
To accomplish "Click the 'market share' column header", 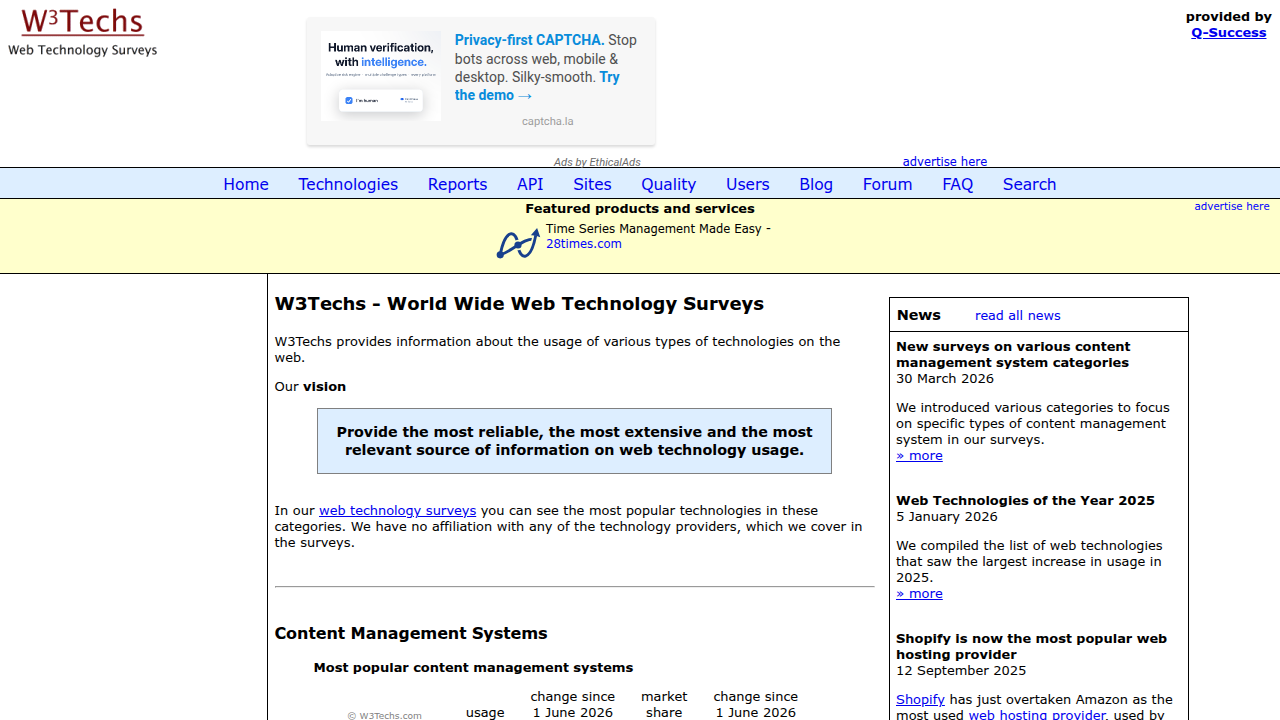I will tap(664, 704).
